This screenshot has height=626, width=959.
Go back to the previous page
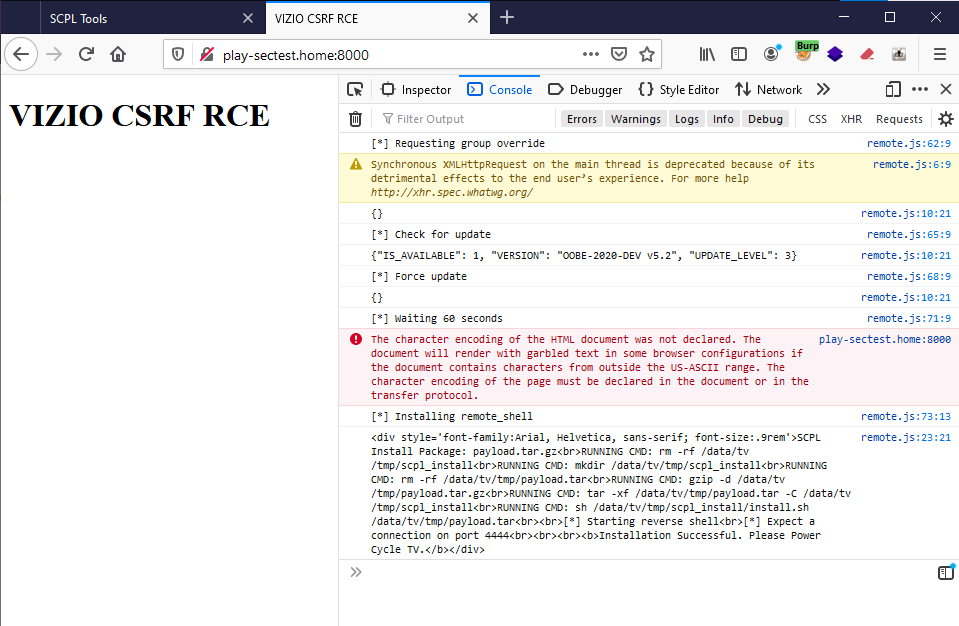[21, 54]
